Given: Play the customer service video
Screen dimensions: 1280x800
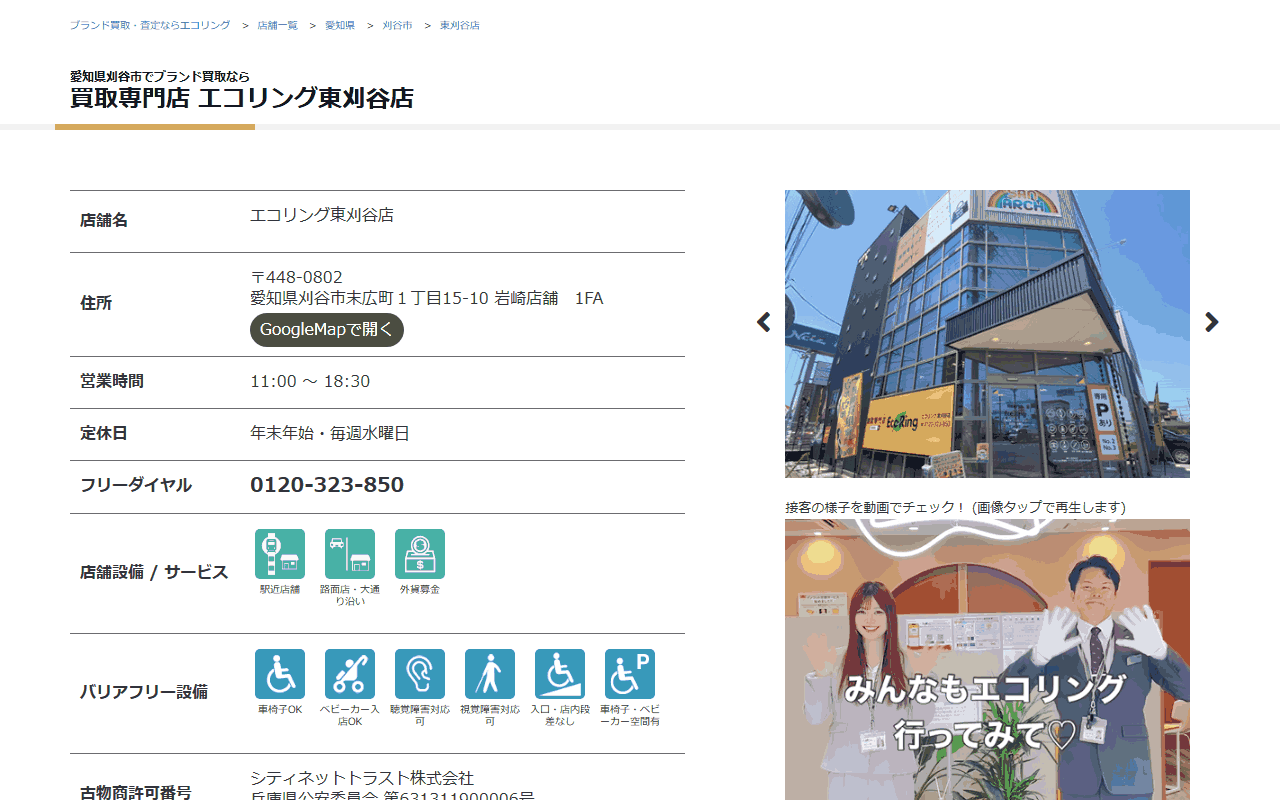Looking at the screenshot, I should (987, 660).
